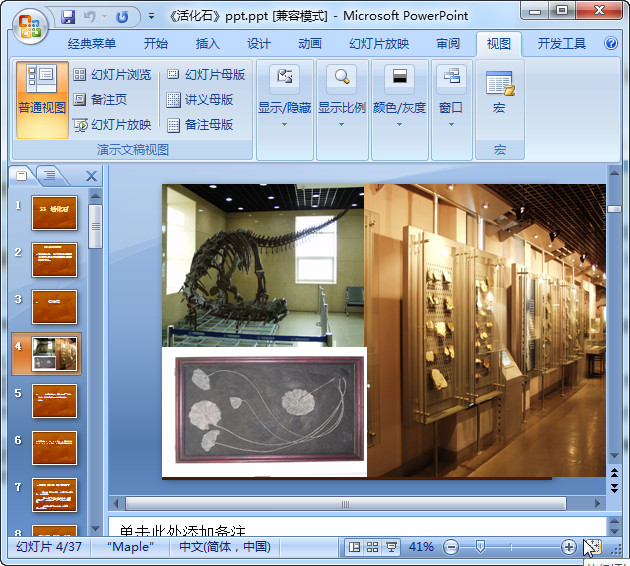
Task: Open the 宏 macros button
Action: pyautogui.click(x=499, y=92)
